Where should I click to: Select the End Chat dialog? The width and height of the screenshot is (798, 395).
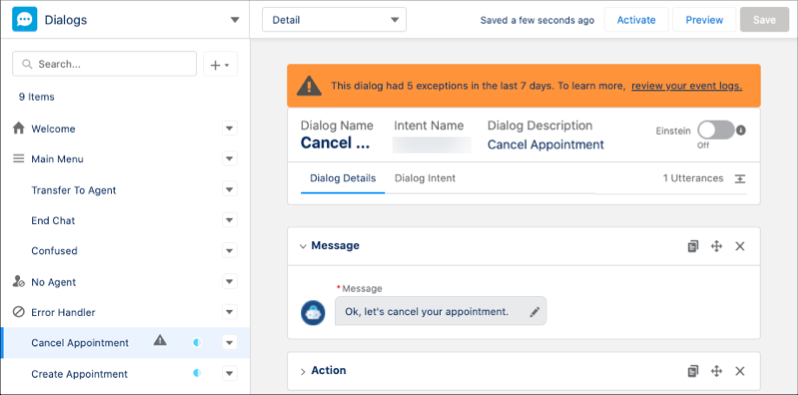pos(53,220)
